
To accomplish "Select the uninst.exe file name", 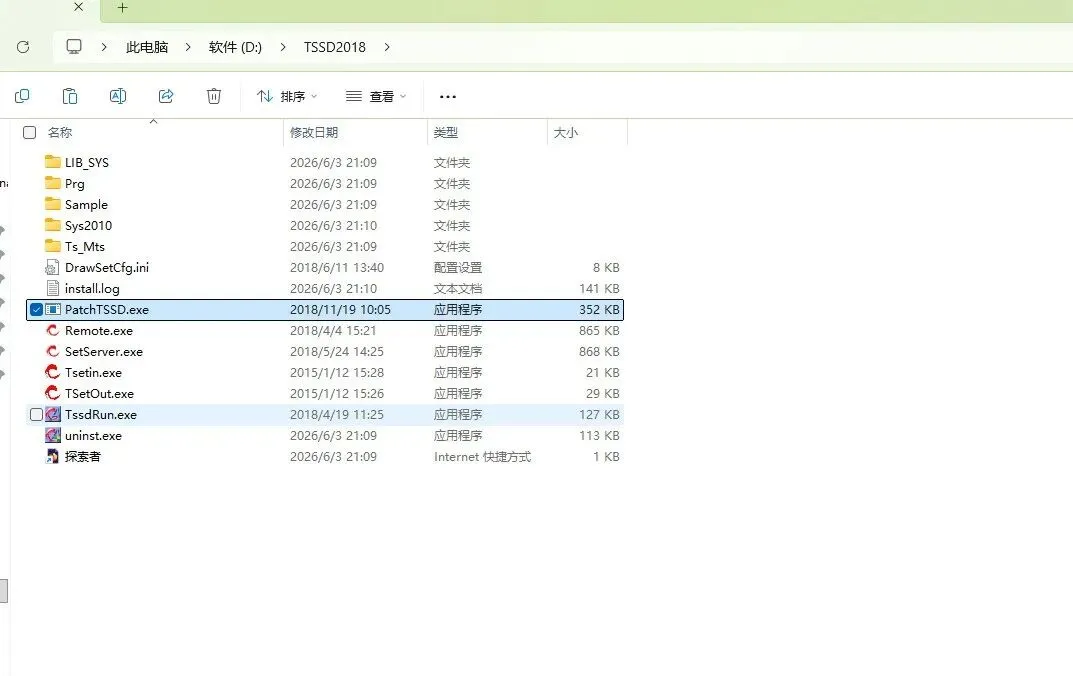I will pyautogui.click(x=93, y=436).
